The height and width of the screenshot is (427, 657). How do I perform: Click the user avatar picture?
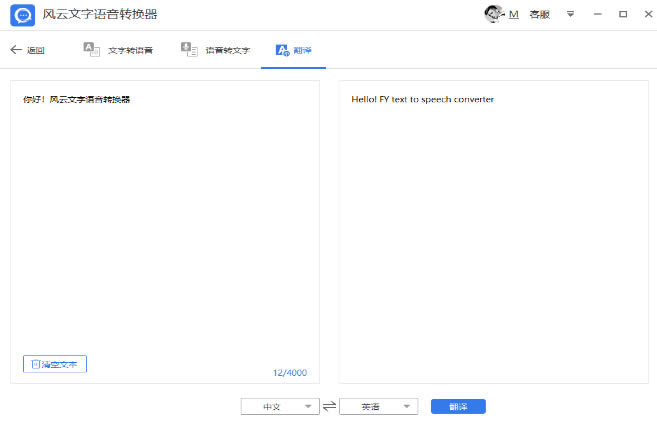pyautogui.click(x=494, y=14)
